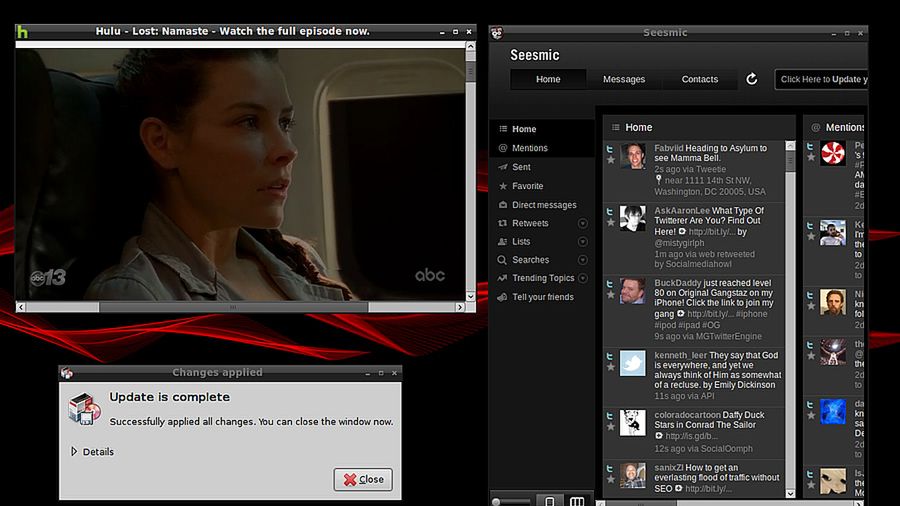
Task: Open Fabvild's avatar in the Home column
Action: tap(633, 156)
